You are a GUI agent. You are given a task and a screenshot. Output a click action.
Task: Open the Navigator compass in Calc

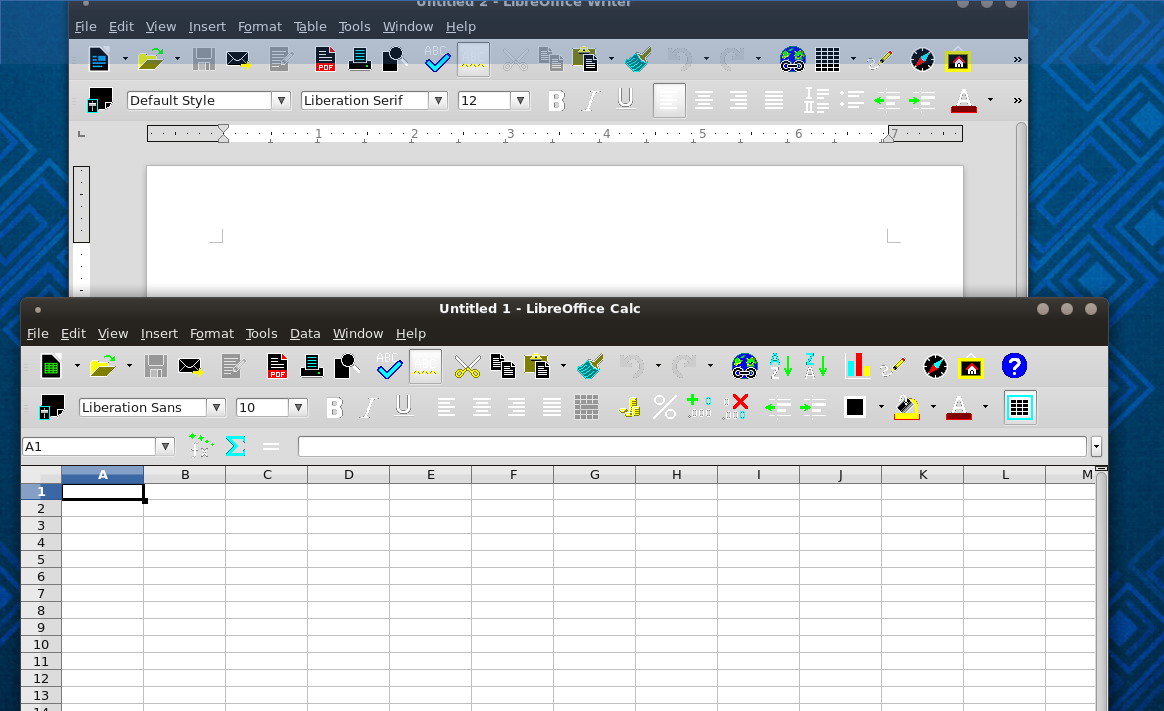(x=935, y=366)
